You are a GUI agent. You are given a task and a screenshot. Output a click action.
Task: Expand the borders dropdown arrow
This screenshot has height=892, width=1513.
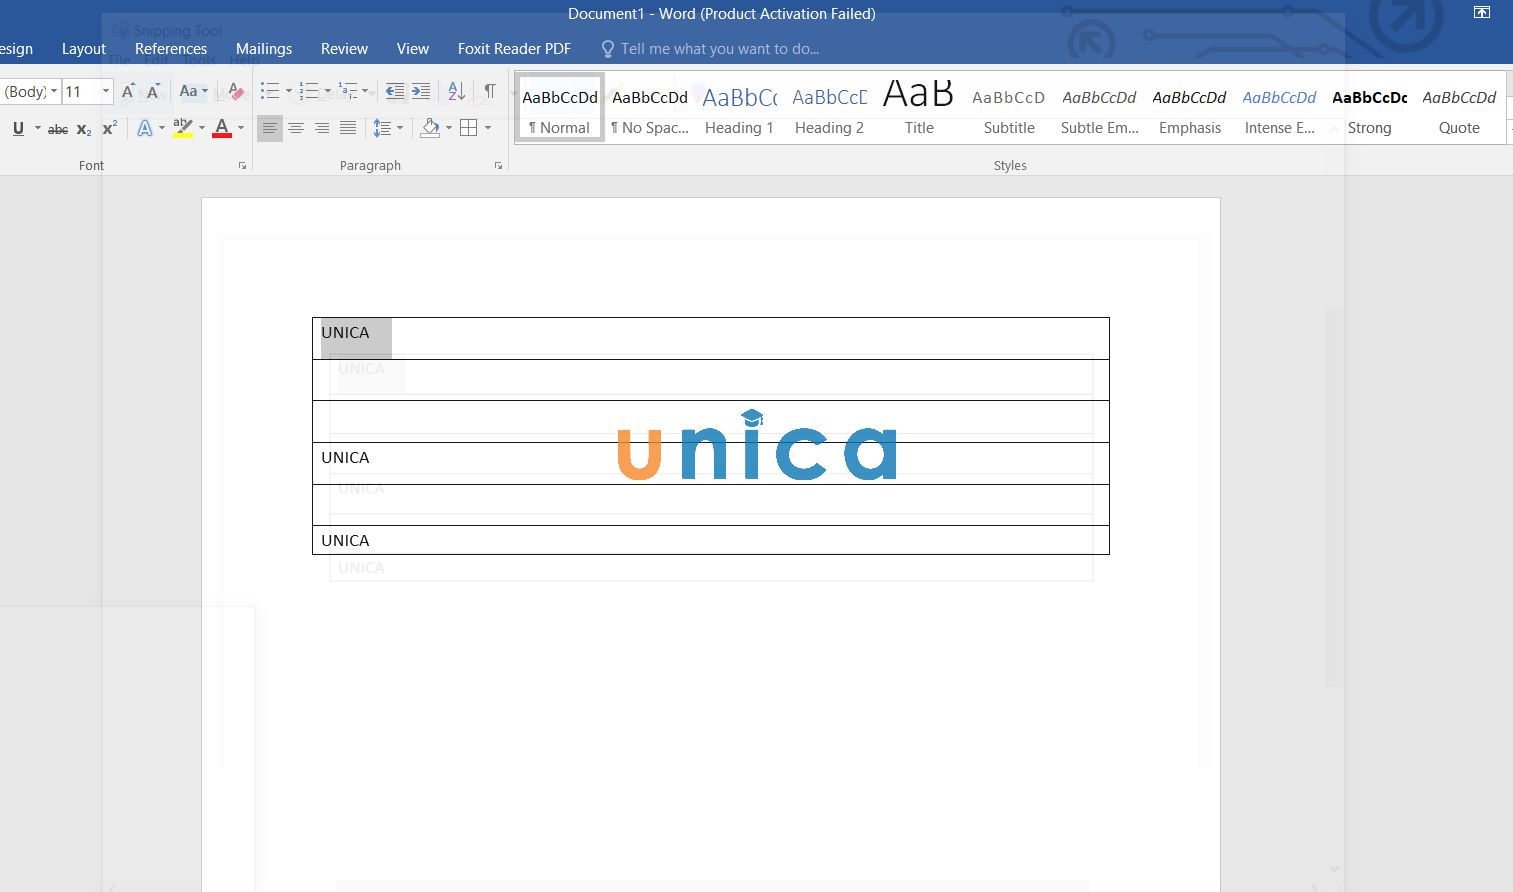(x=488, y=128)
